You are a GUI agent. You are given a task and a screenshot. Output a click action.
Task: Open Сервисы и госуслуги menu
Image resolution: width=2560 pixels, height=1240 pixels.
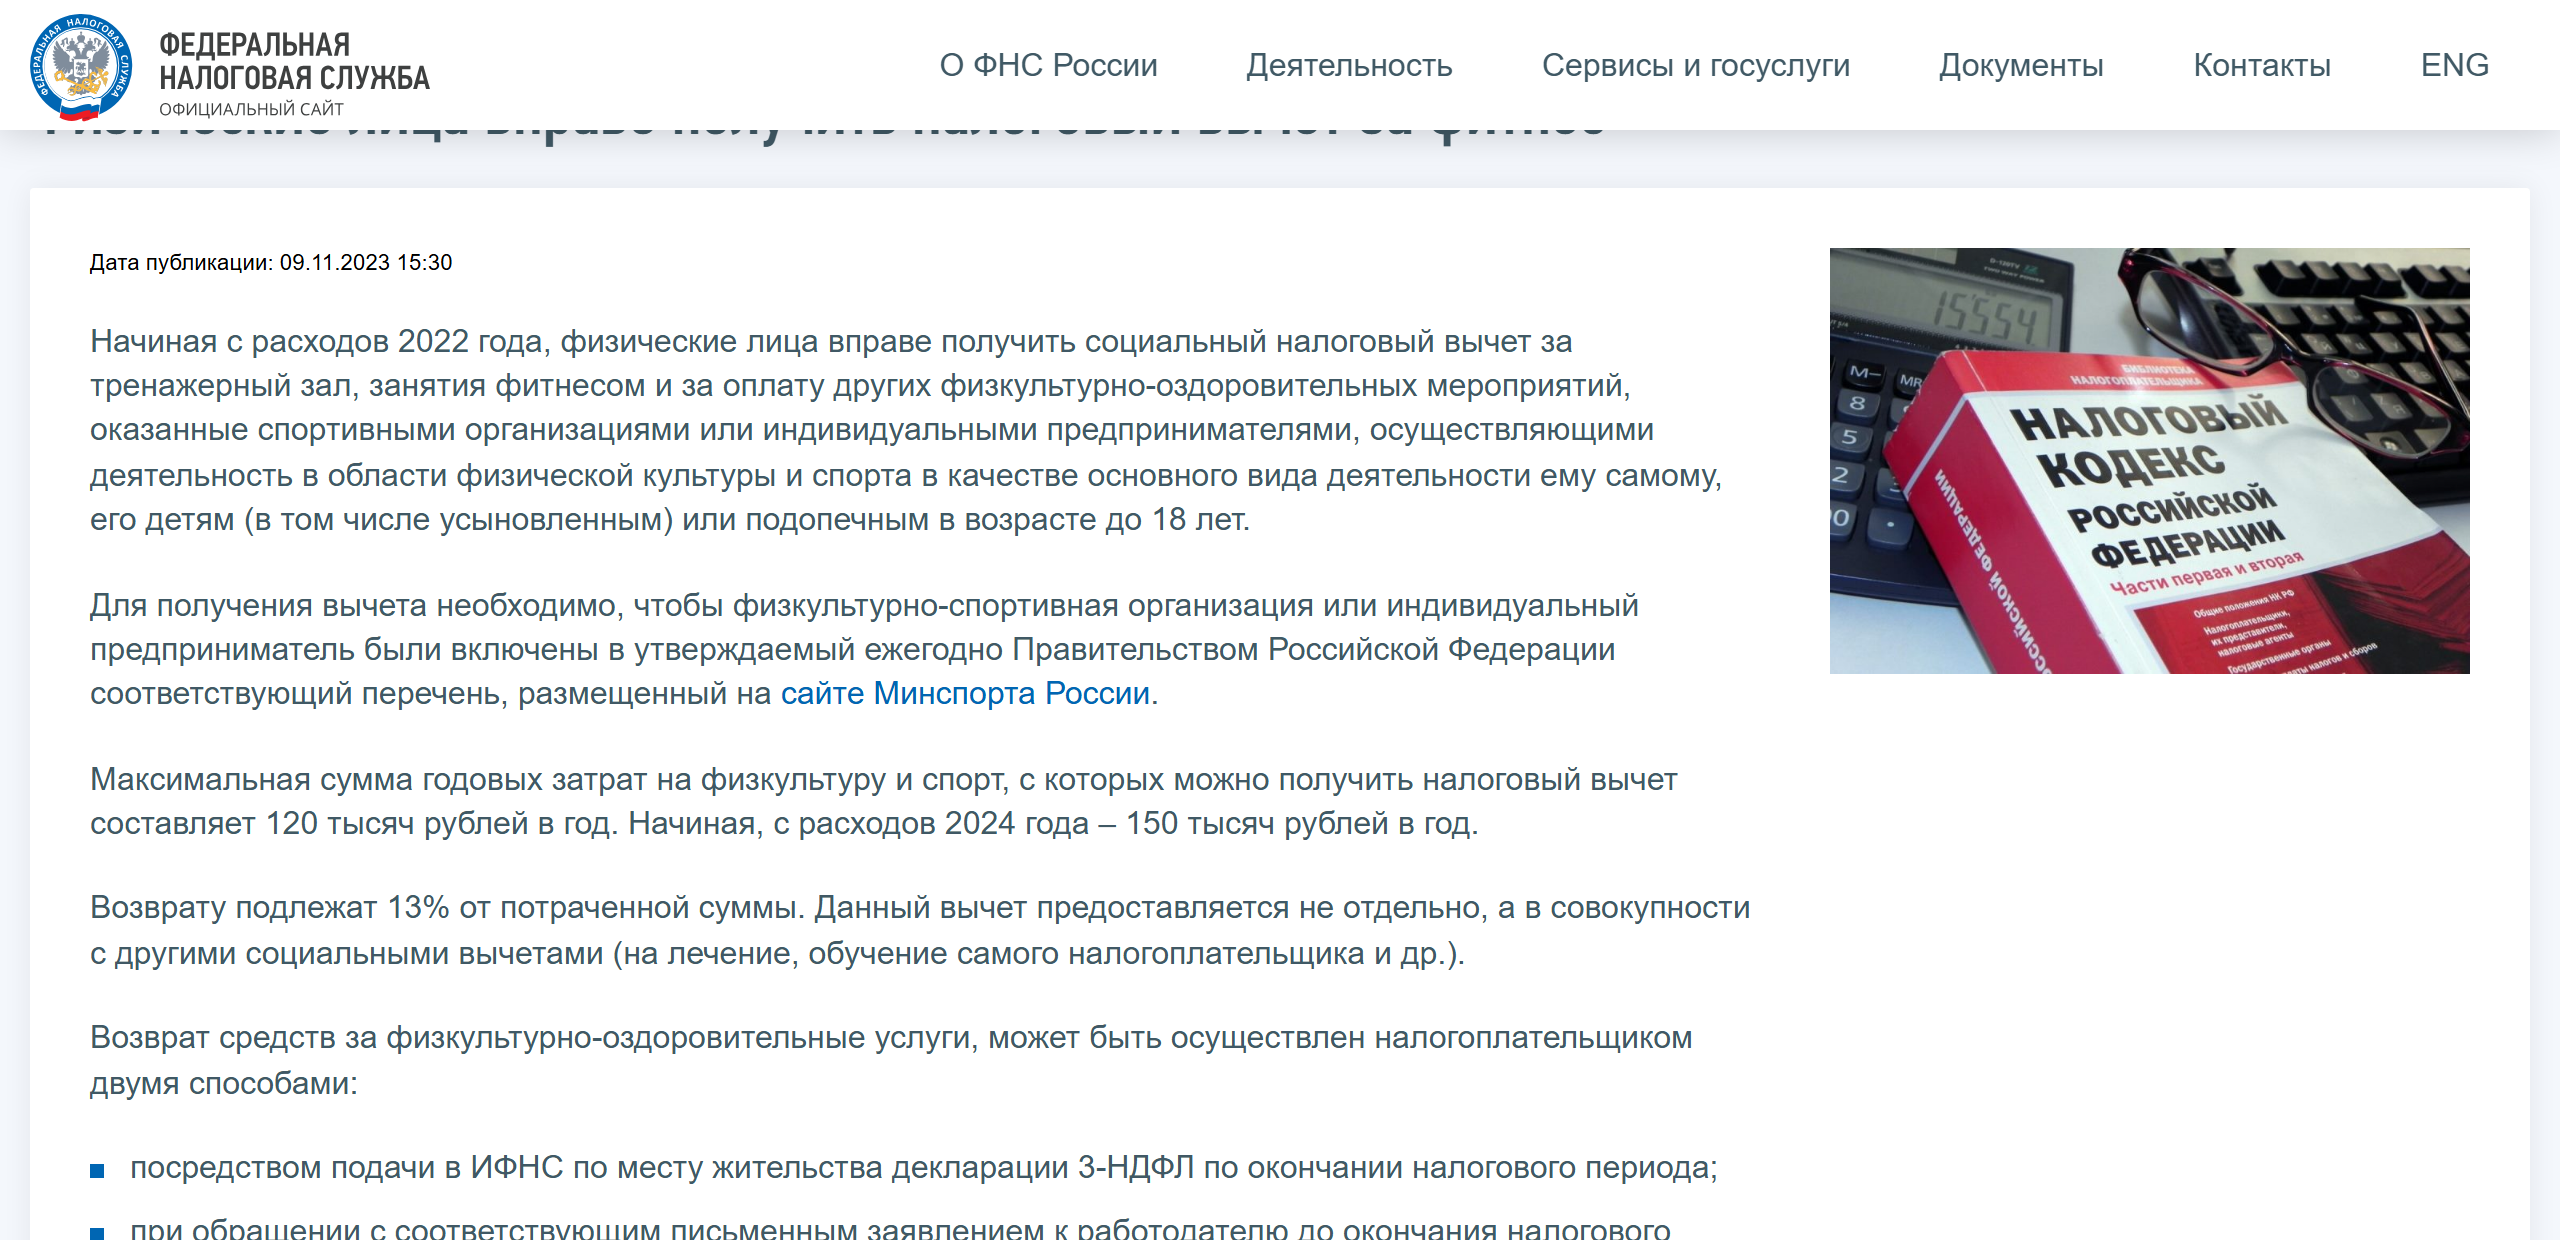(1695, 65)
